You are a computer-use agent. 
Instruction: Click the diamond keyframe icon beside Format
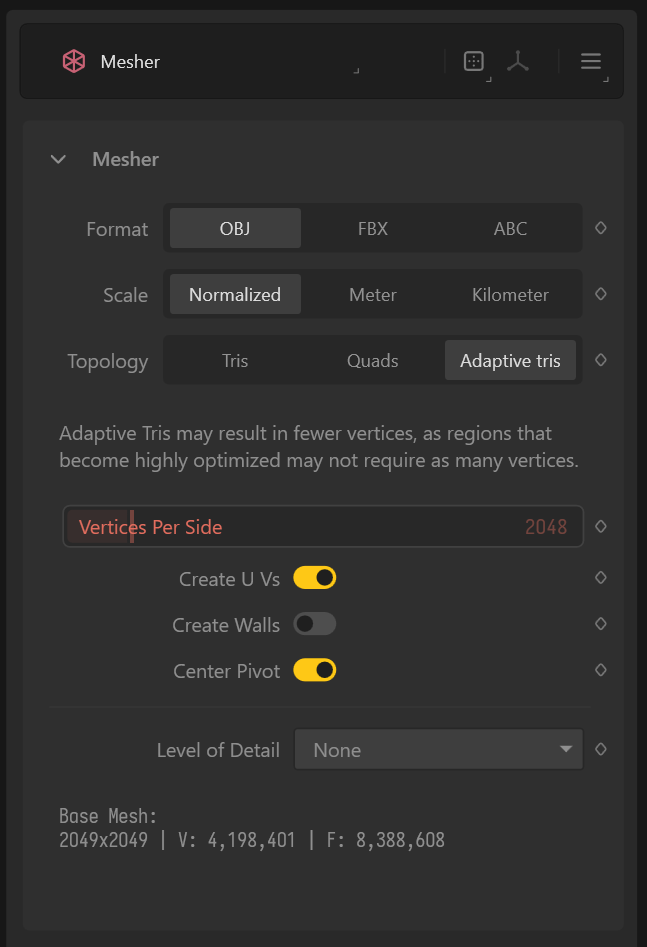point(601,228)
